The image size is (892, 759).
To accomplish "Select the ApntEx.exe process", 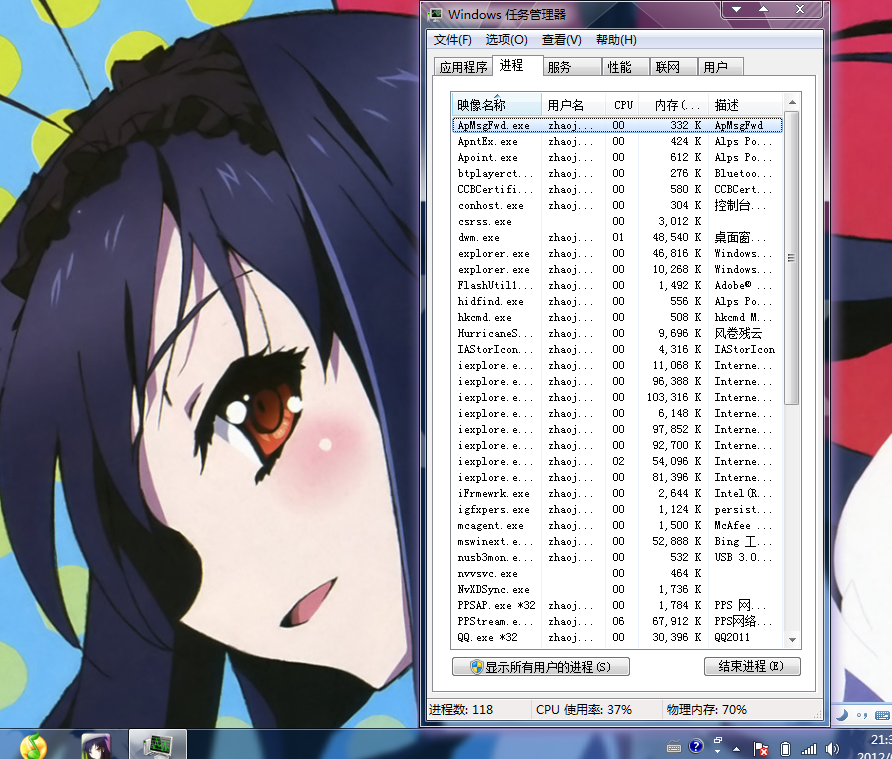I will 617,141.
